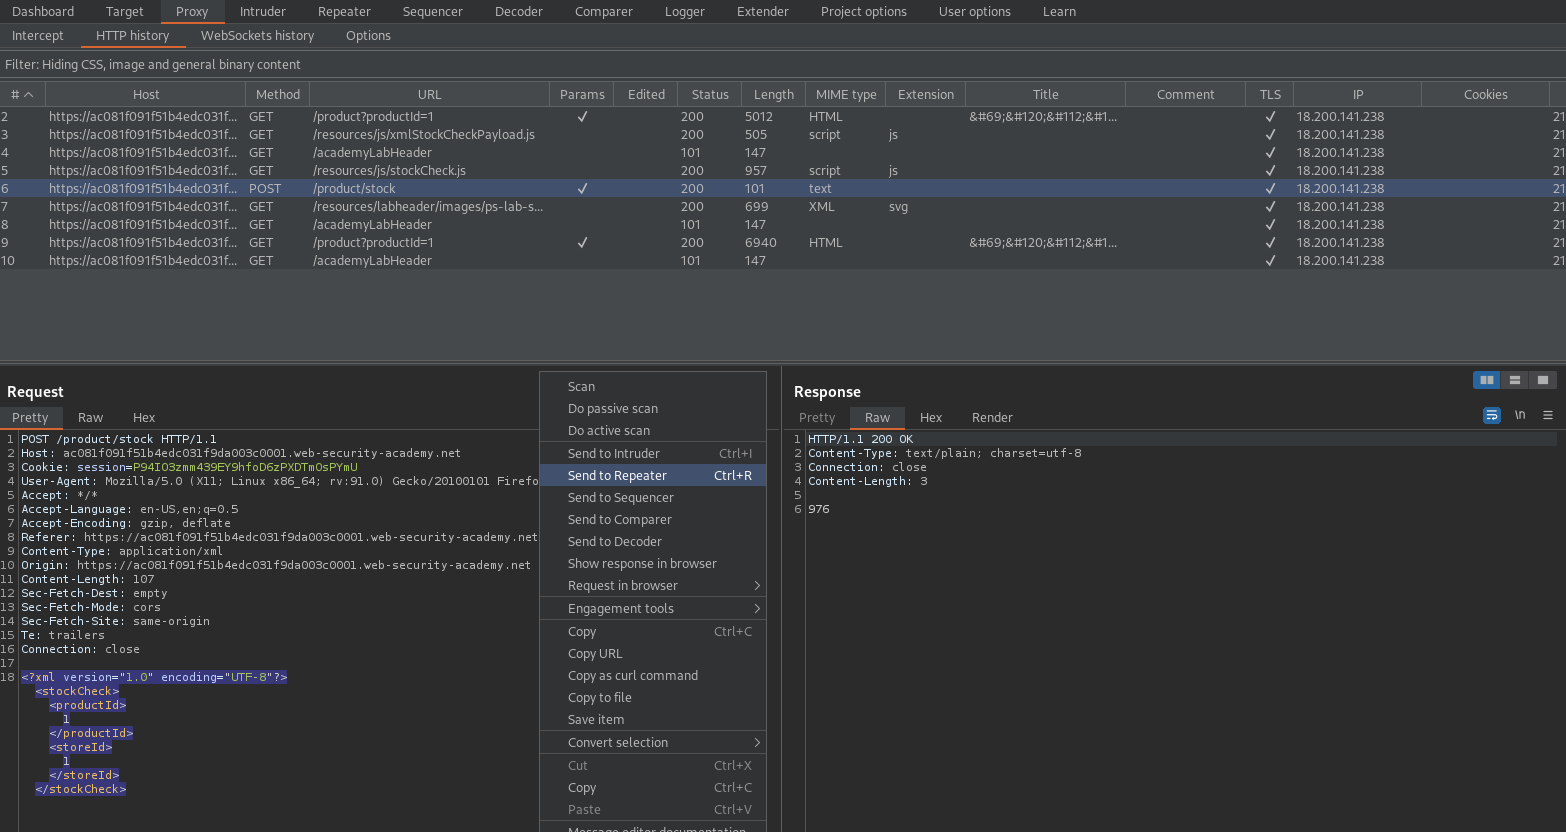Select side-by-side layout icon
This screenshot has width=1566, height=832.
(x=1487, y=380)
